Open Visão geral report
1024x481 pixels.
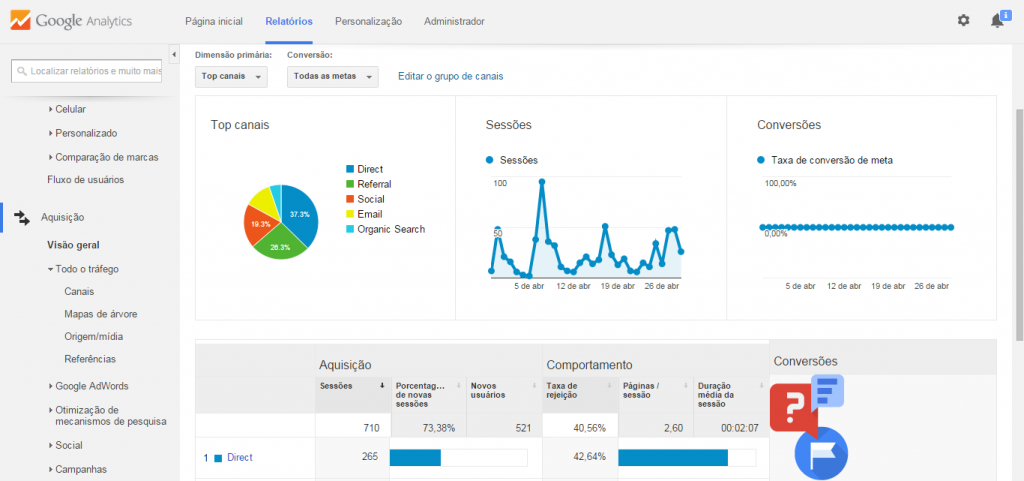point(73,245)
